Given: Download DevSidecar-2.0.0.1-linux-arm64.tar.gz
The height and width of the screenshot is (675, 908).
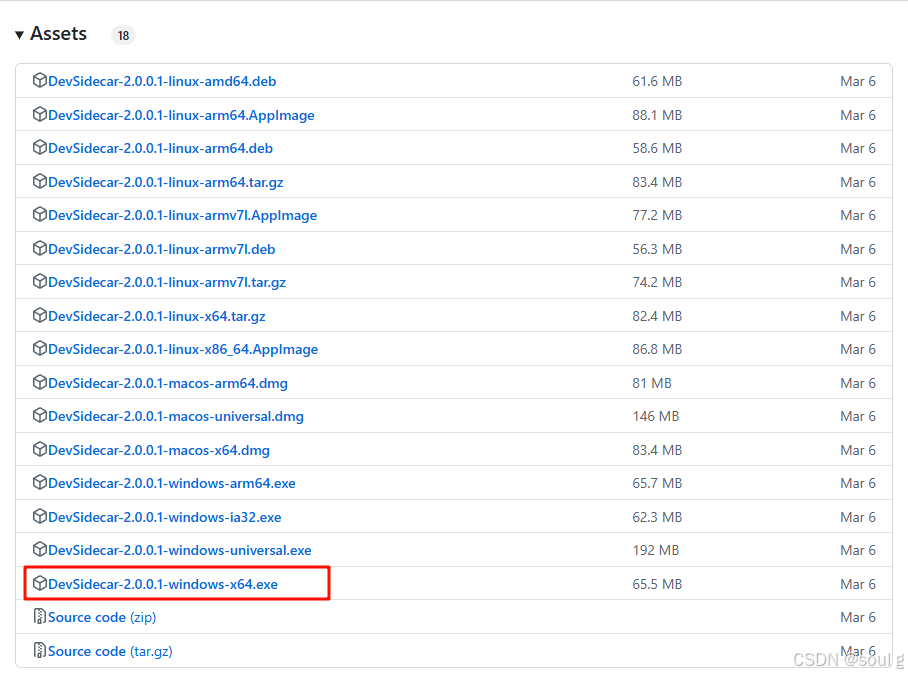Looking at the screenshot, I should click(x=166, y=182).
